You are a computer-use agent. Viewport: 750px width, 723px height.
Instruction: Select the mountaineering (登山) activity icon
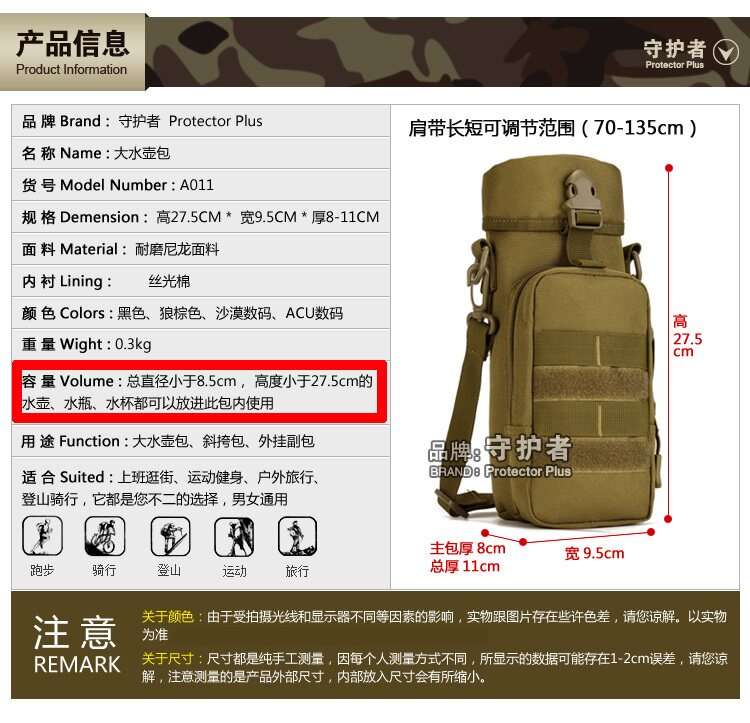170,536
